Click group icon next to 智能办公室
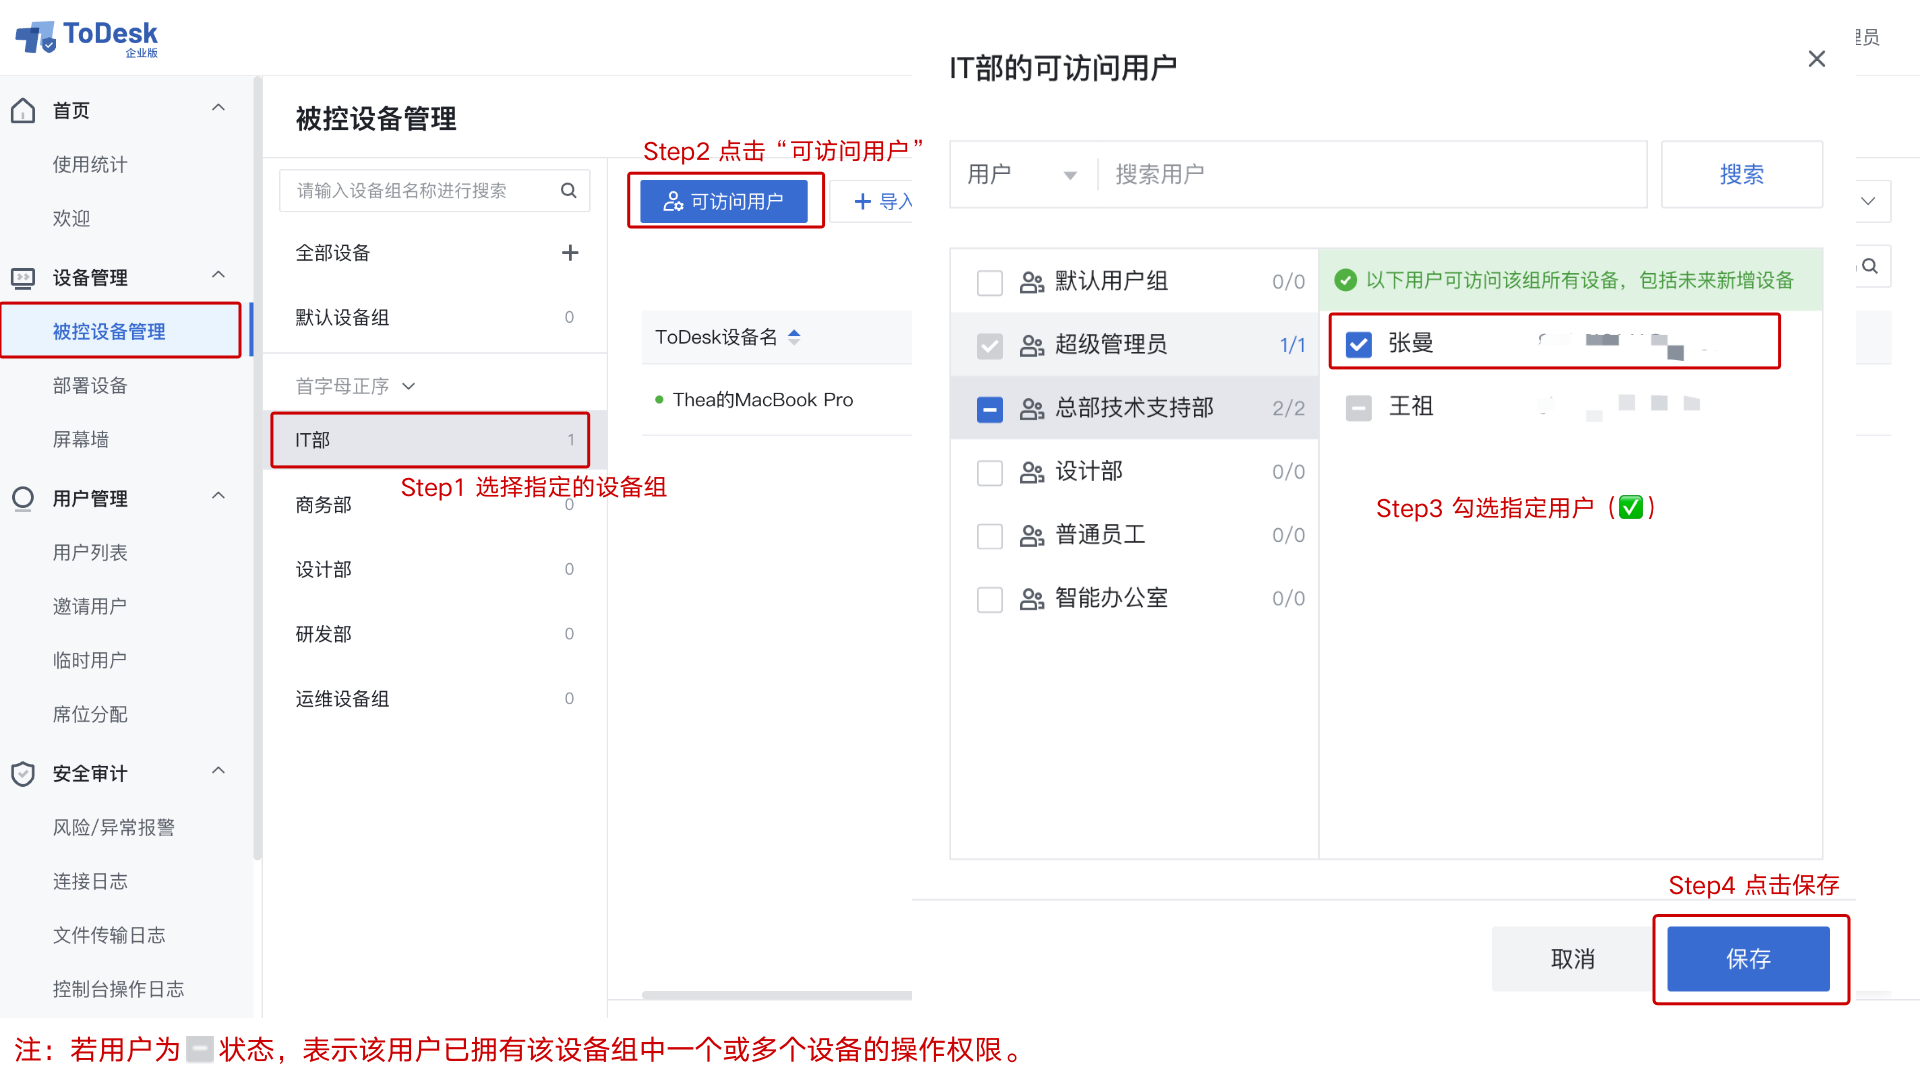The width and height of the screenshot is (1920, 1080). coord(1032,599)
